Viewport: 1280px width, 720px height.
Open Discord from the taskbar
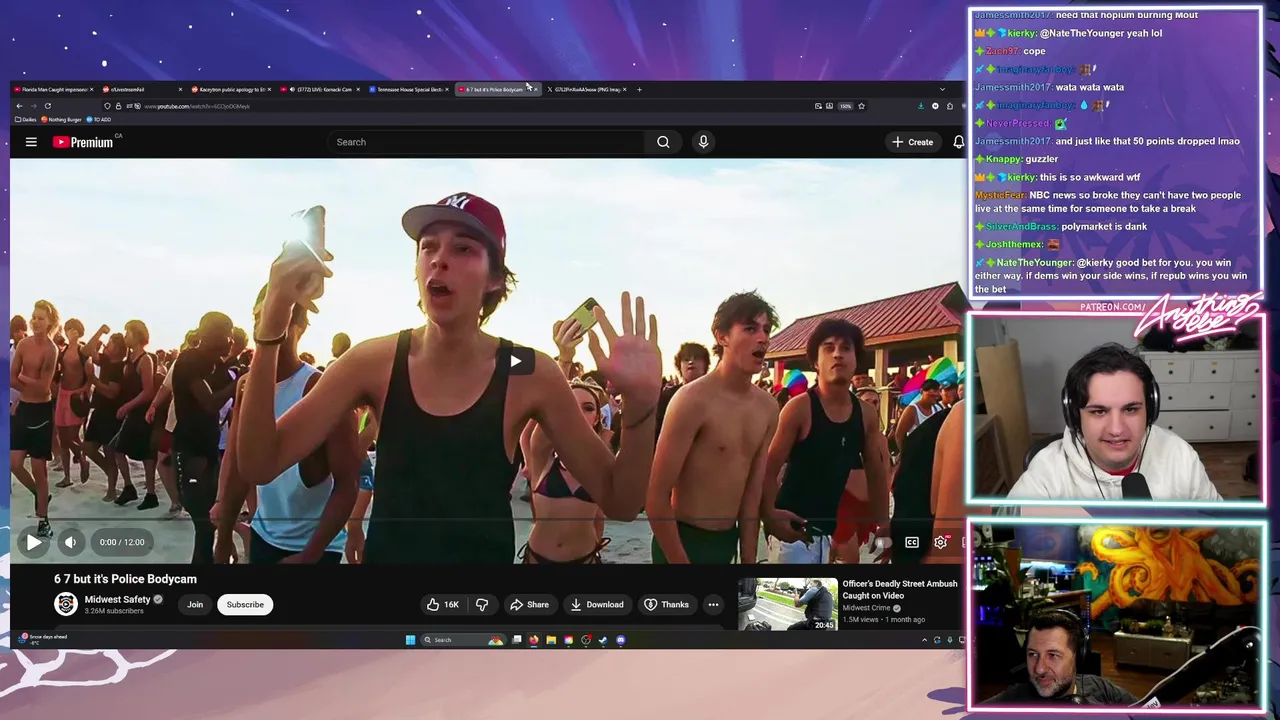[621, 640]
